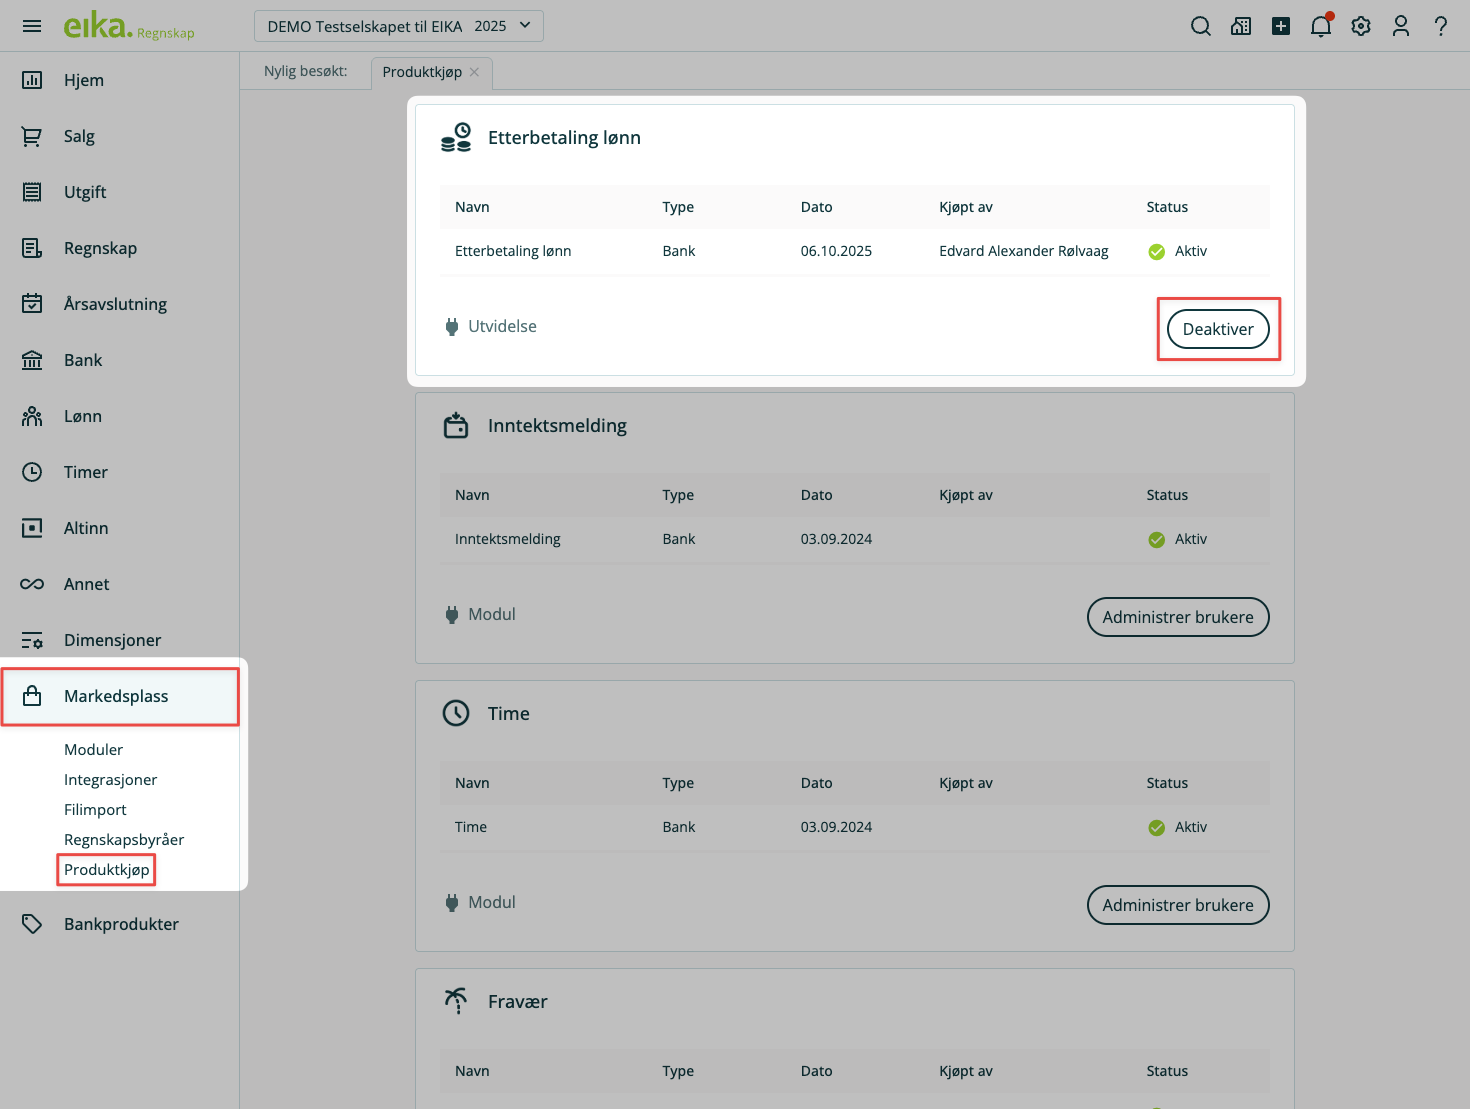
Task: Close the Produktkjøp tab
Action: pyautogui.click(x=475, y=72)
